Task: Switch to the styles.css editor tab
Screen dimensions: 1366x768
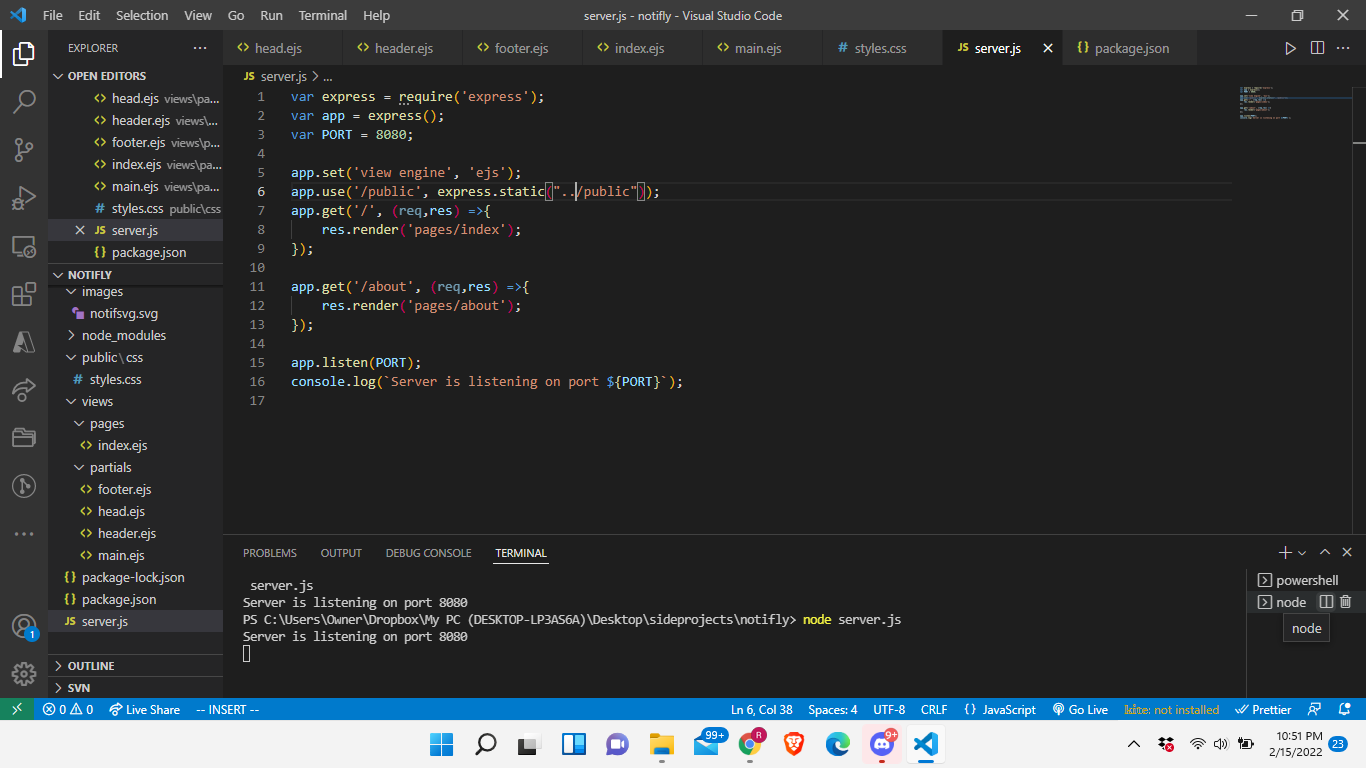Action: pos(881,48)
